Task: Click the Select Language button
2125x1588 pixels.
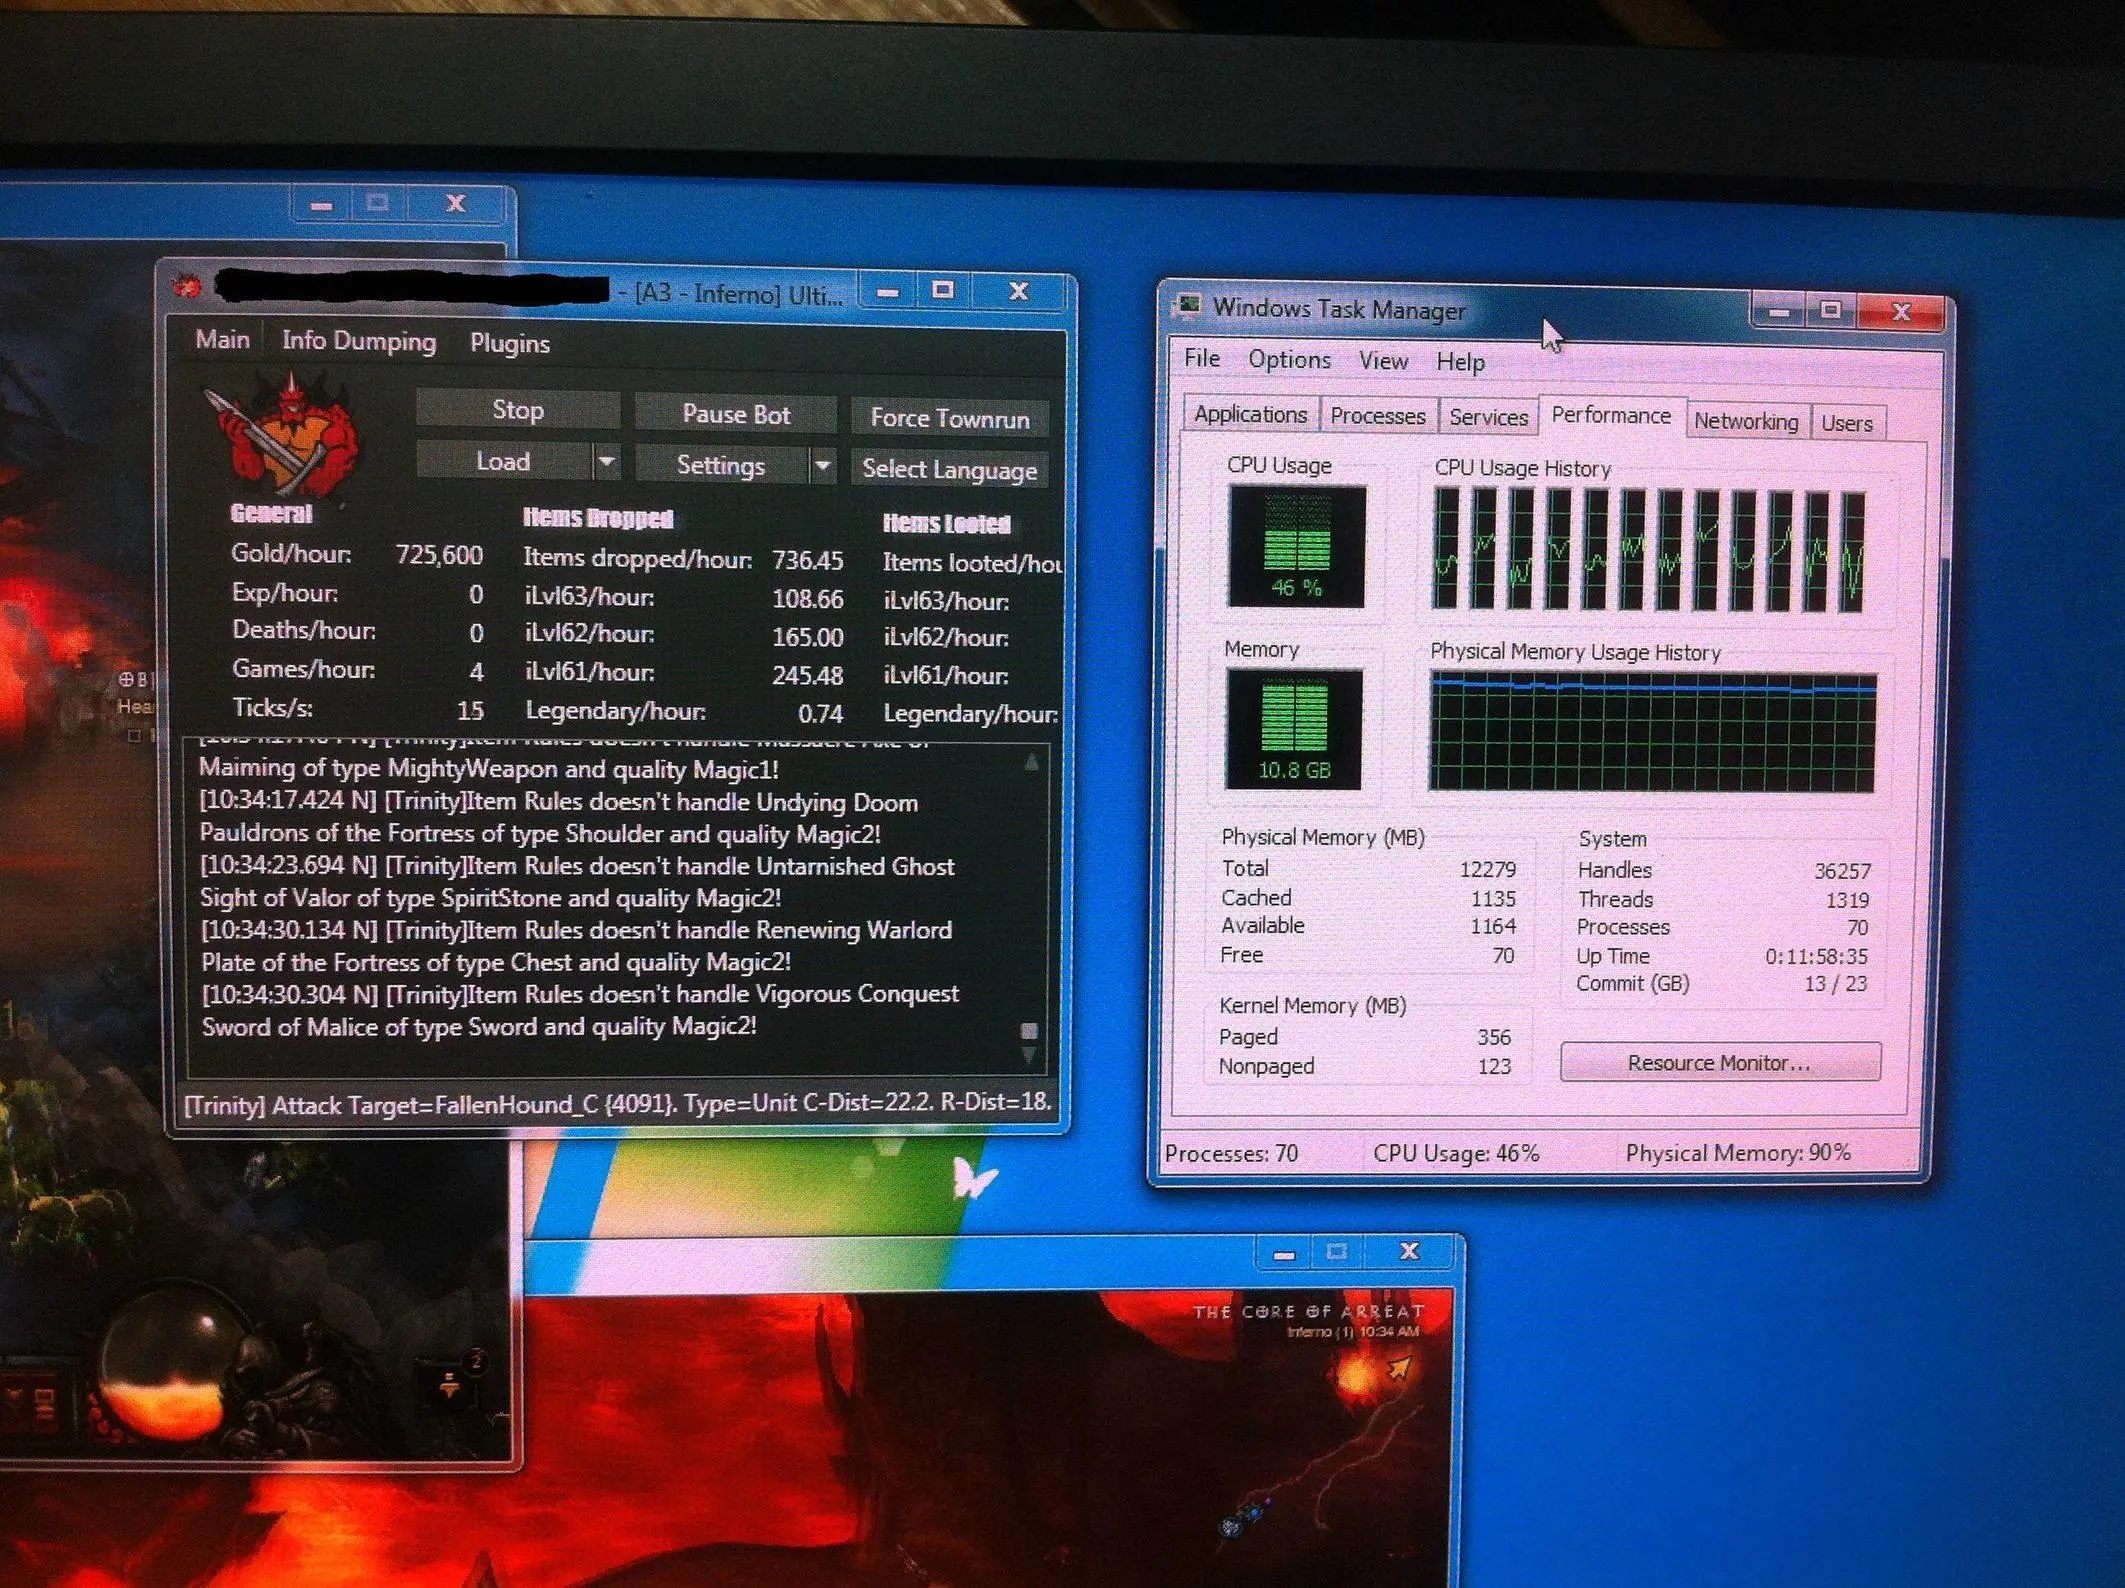Action: click(950, 469)
